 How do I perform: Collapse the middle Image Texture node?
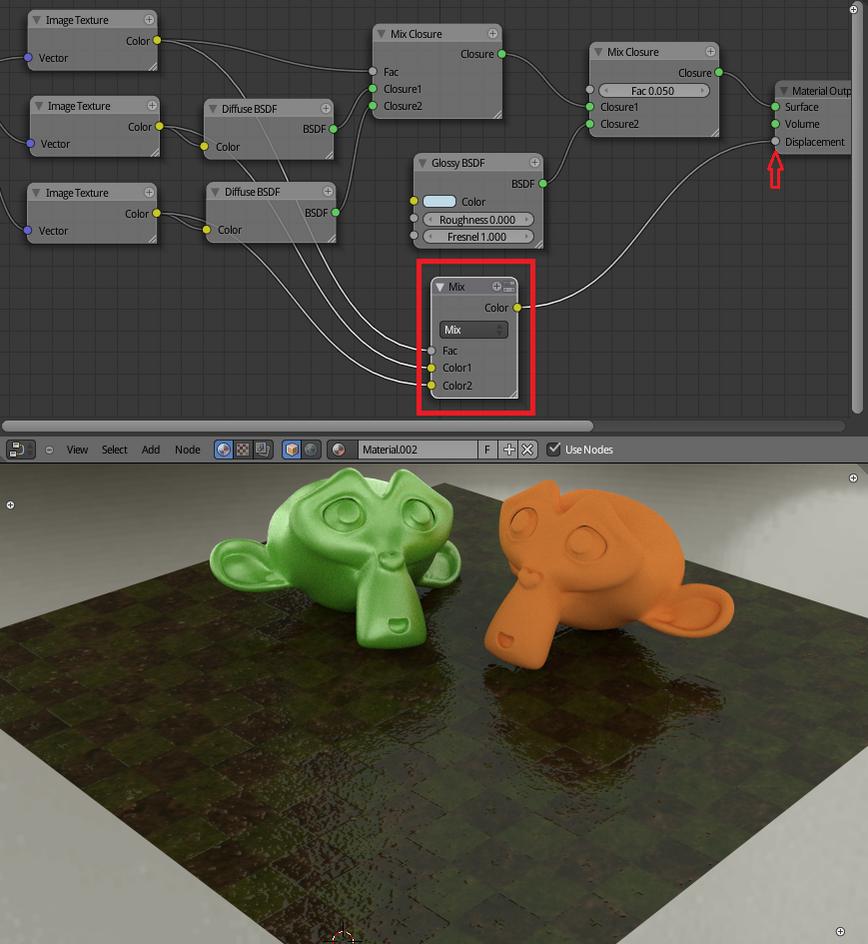coord(39,106)
